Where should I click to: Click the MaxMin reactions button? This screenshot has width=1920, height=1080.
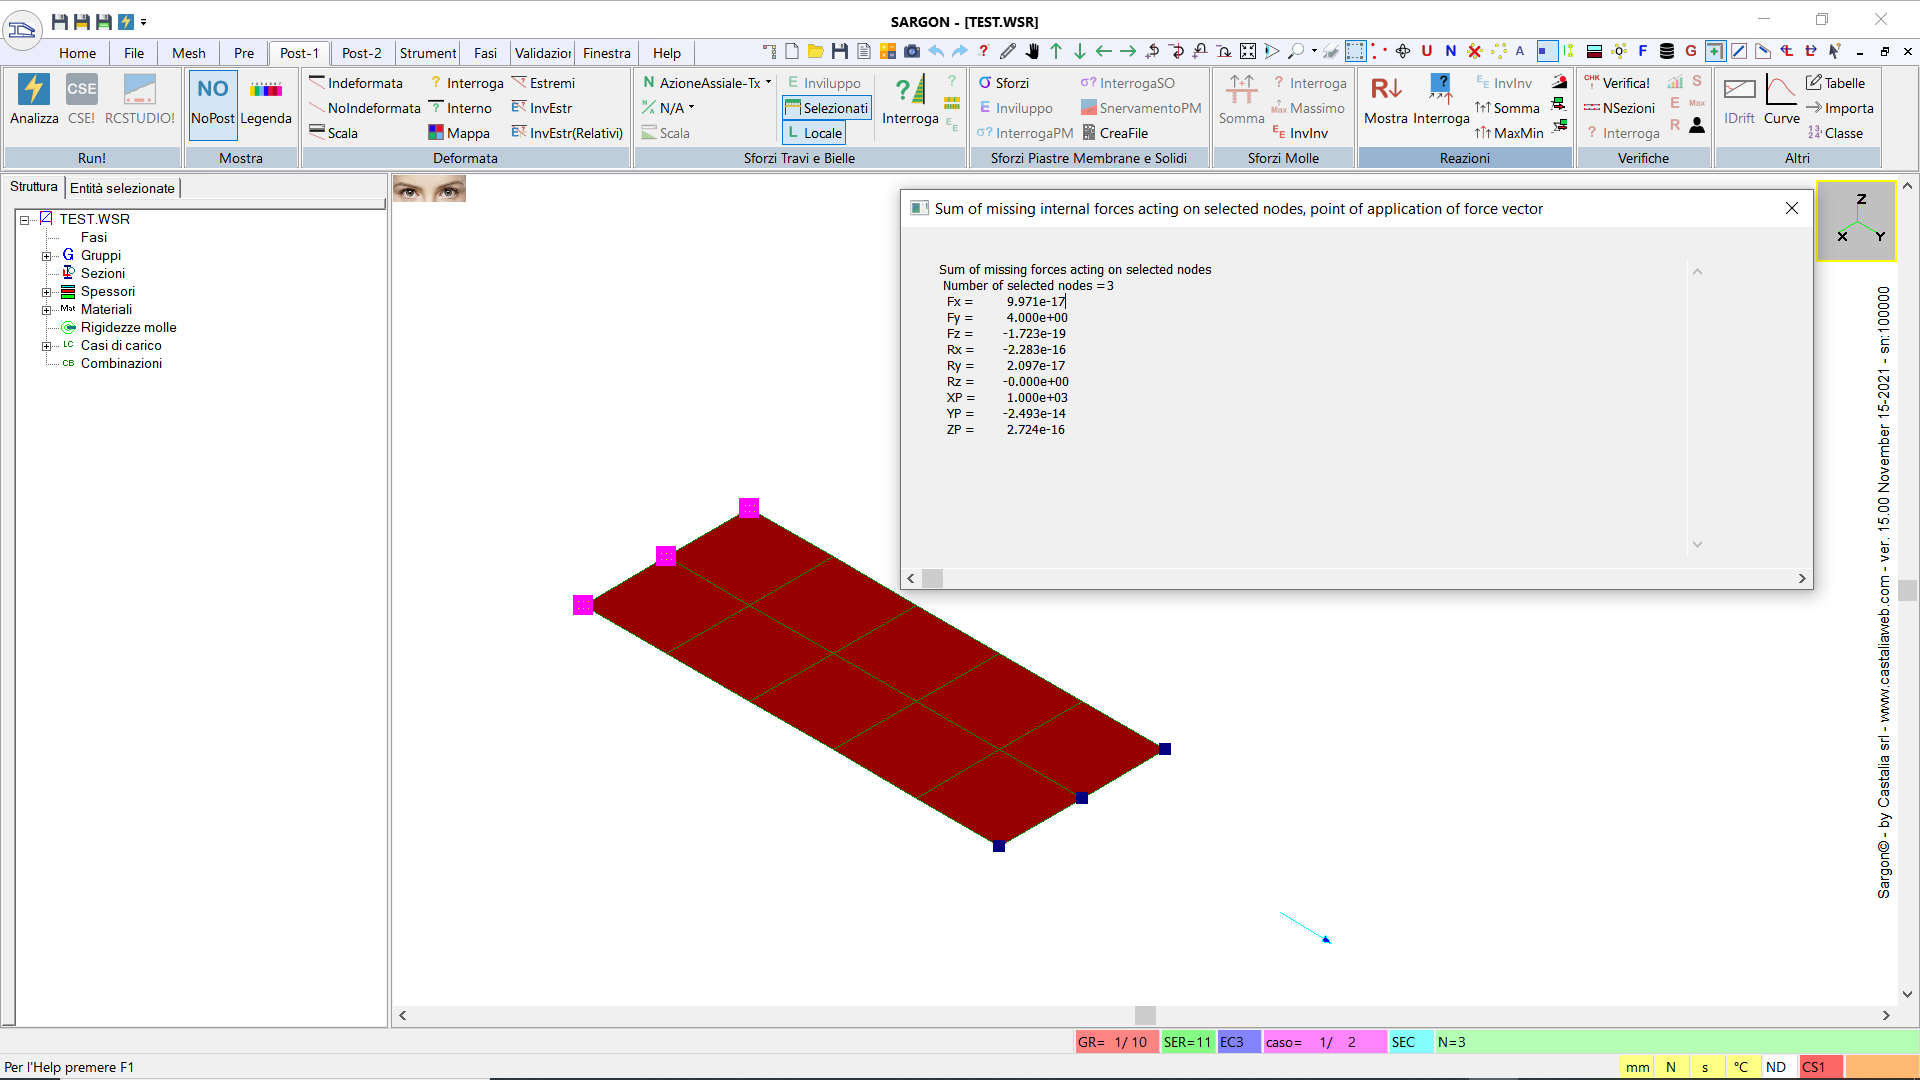tap(1509, 133)
